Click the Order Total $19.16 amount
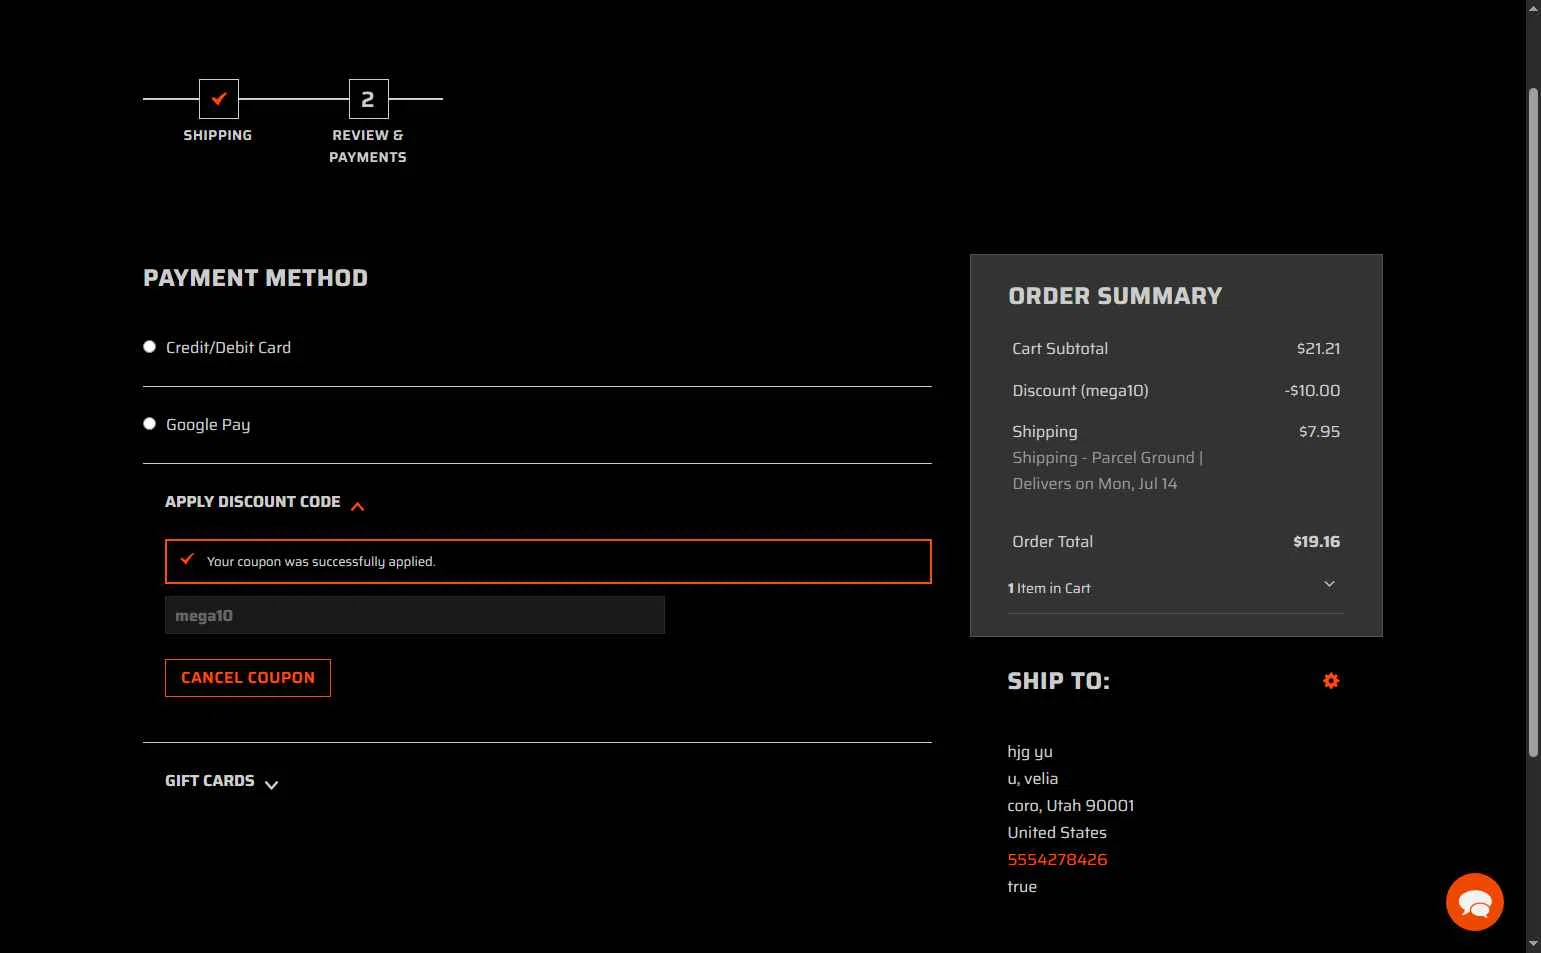The width and height of the screenshot is (1541, 953). (x=1316, y=542)
